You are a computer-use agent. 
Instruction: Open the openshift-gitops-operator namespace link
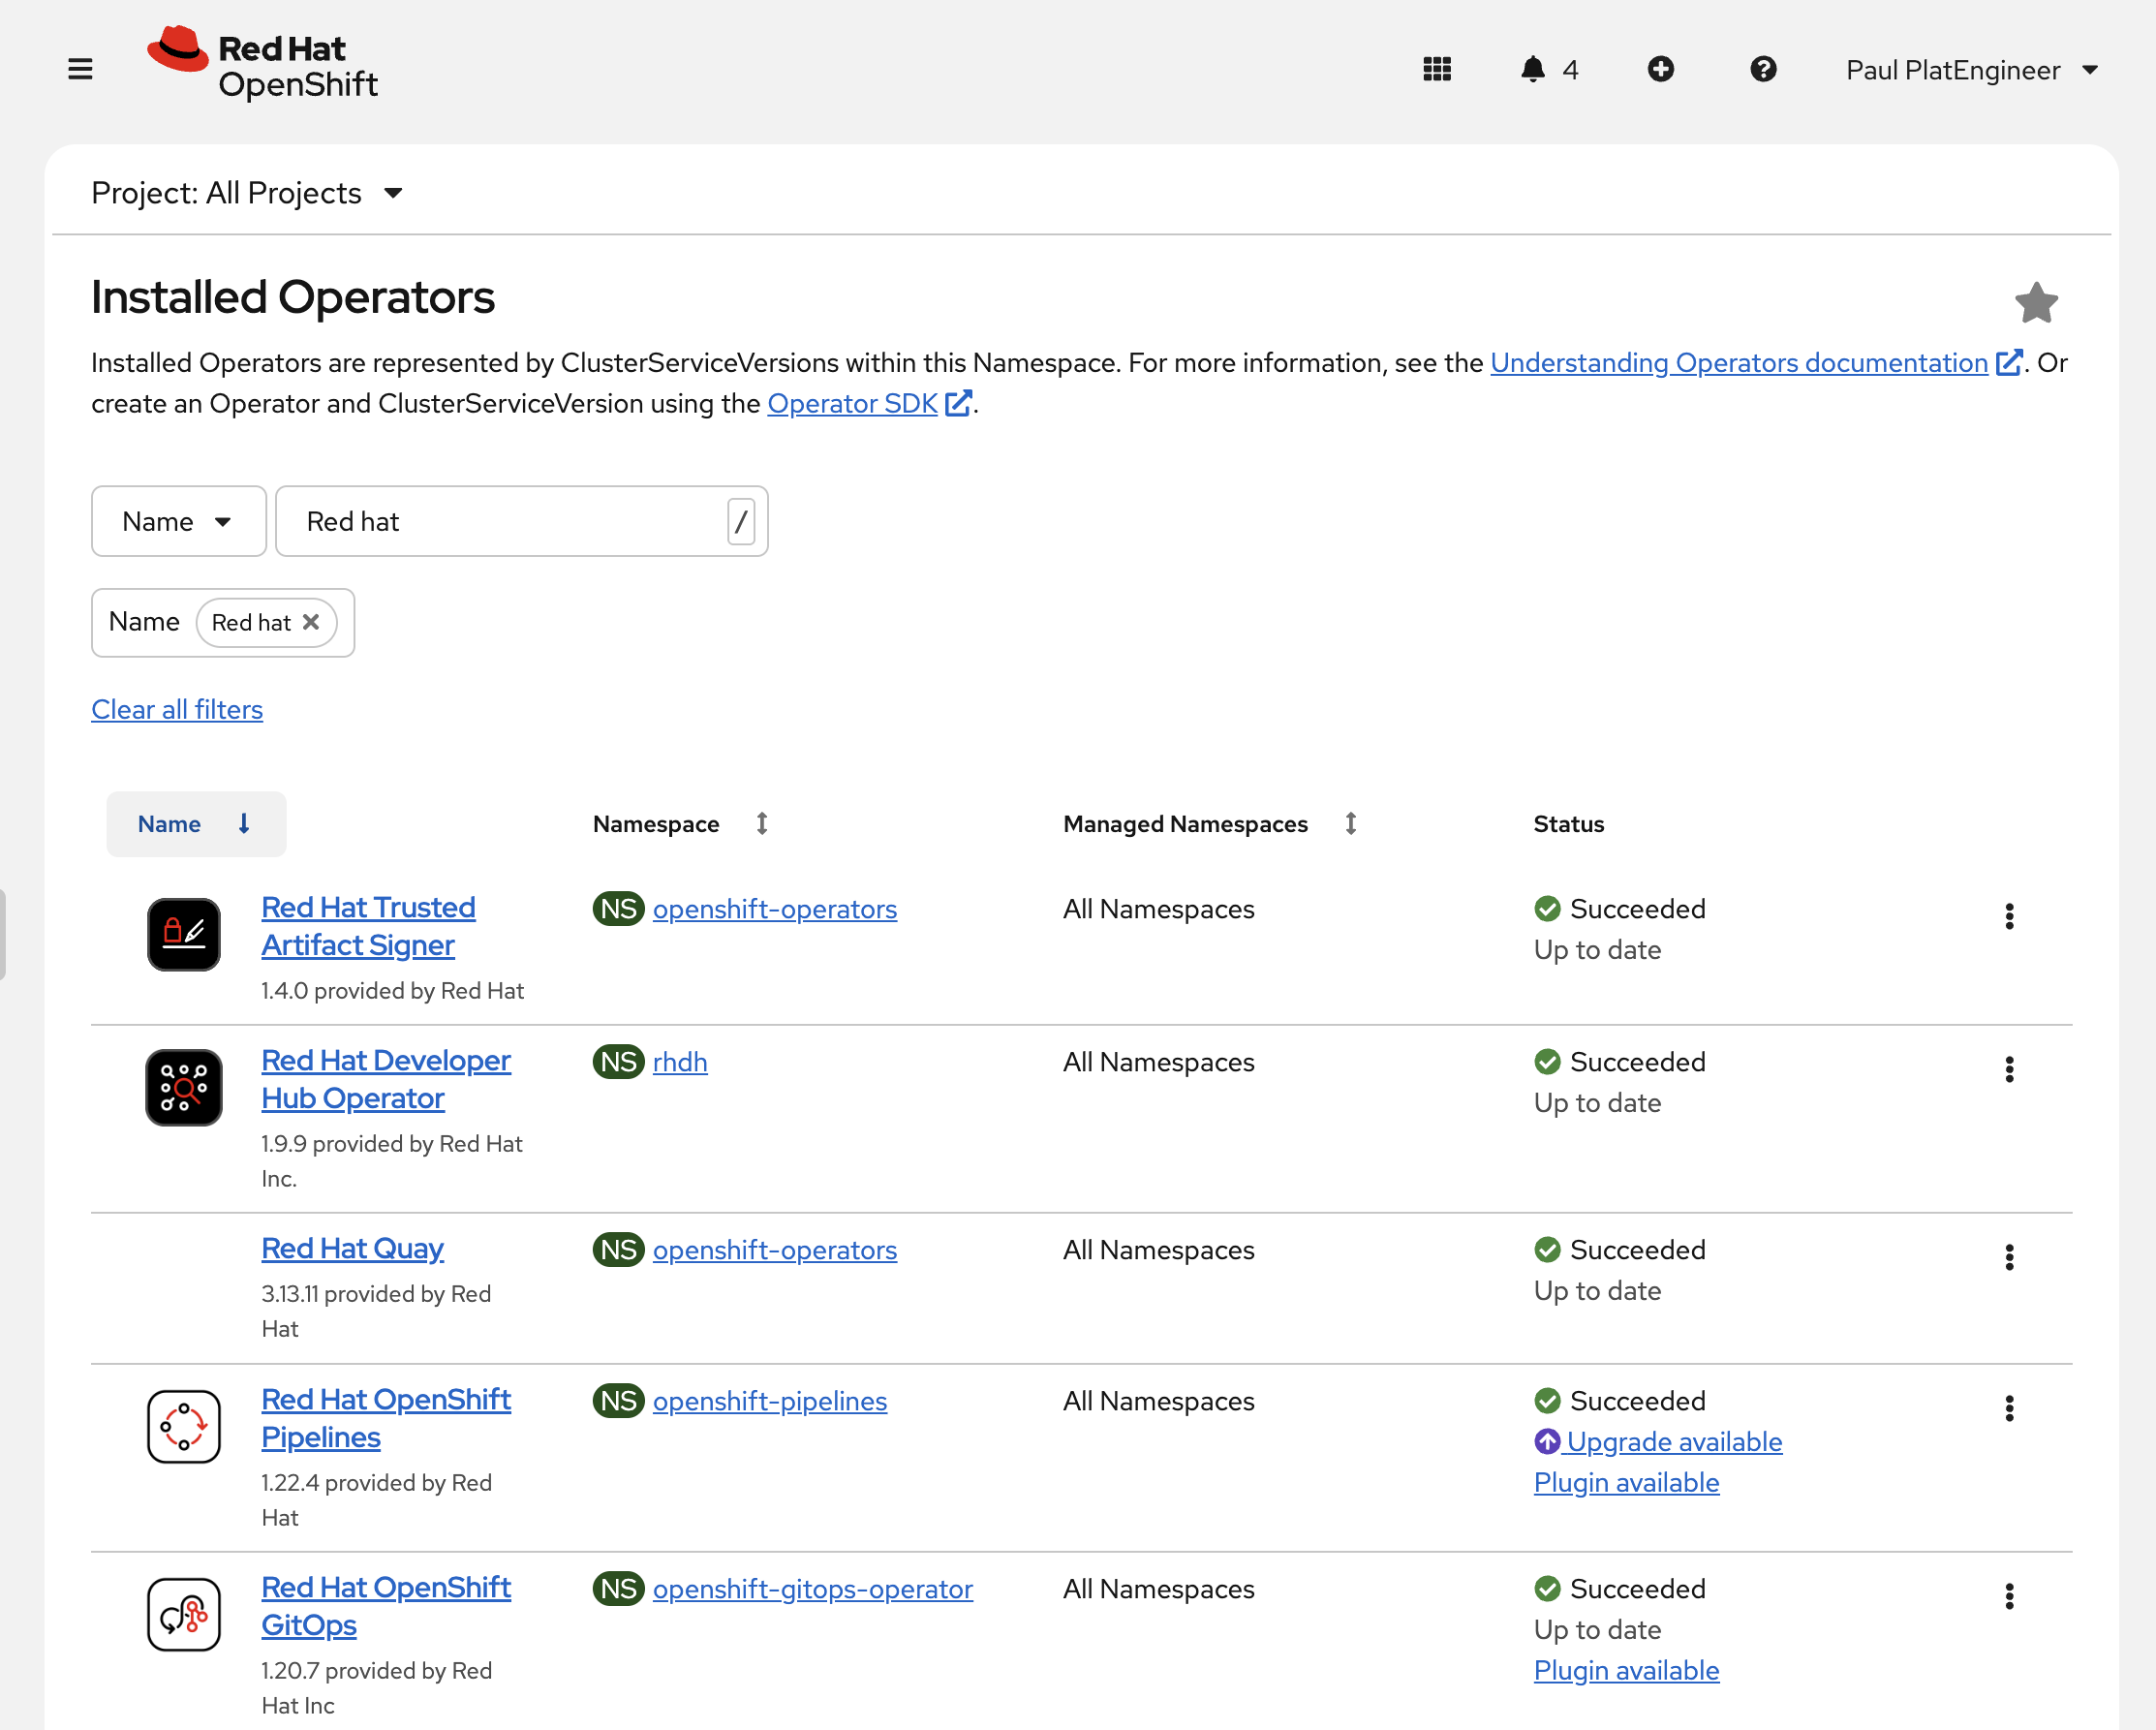coord(813,1589)
